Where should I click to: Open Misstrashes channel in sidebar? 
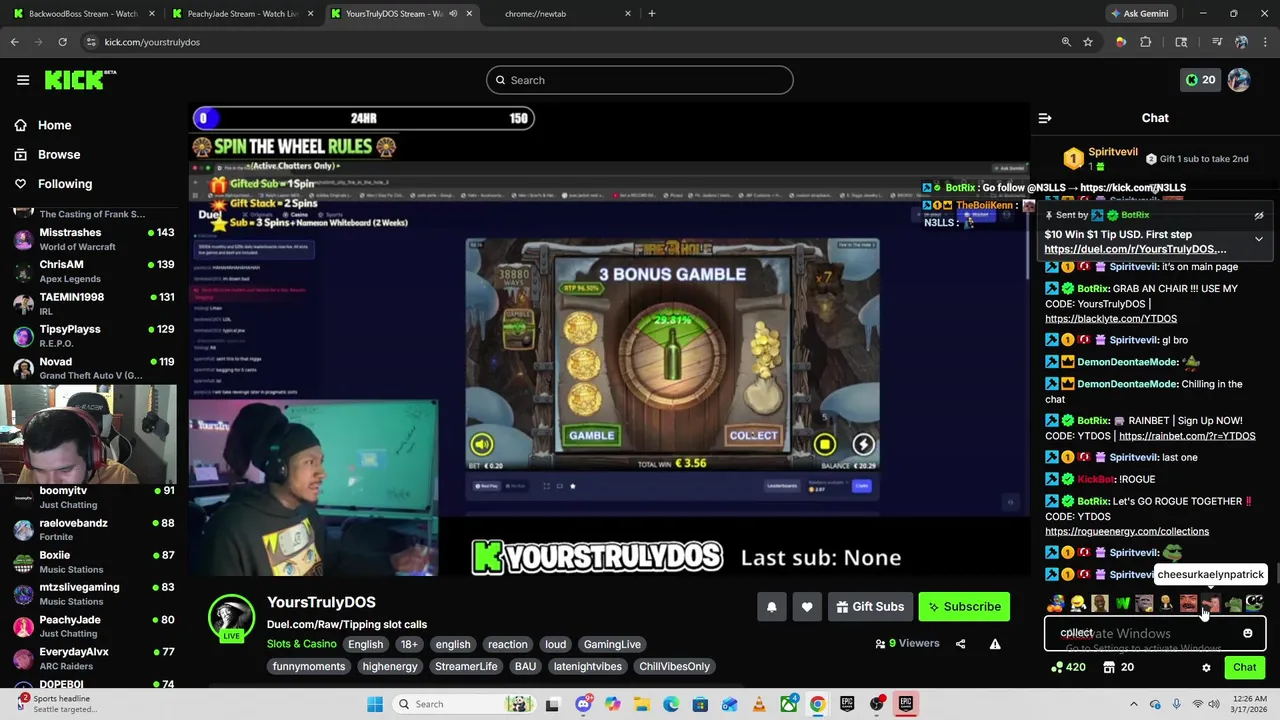tap(92, 239)
